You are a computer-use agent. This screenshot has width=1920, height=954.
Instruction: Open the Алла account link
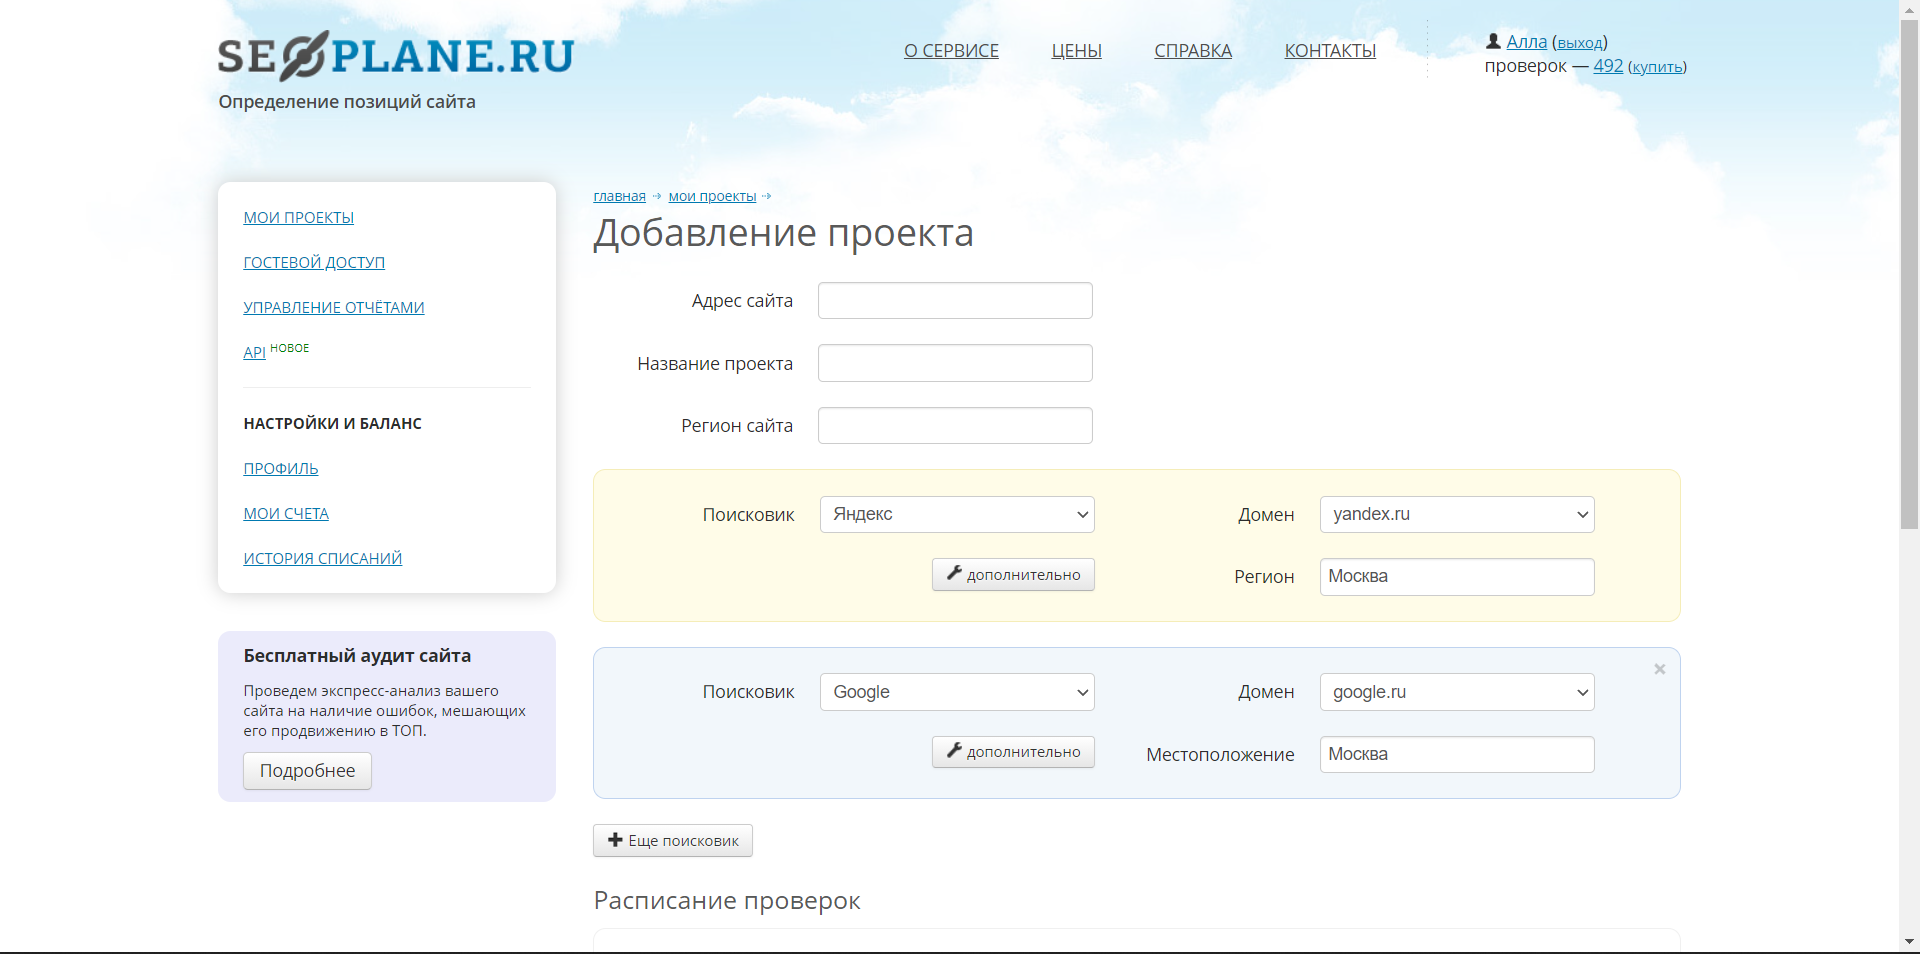tap(1526, 42)
